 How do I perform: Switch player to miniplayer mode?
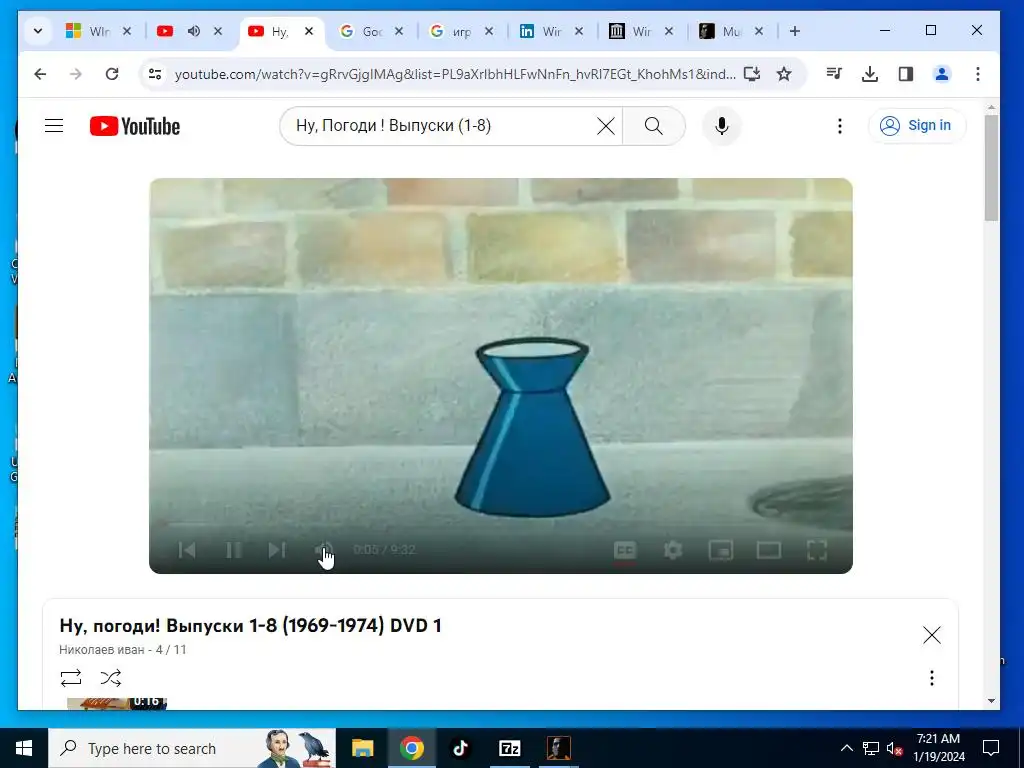[721, 550]
